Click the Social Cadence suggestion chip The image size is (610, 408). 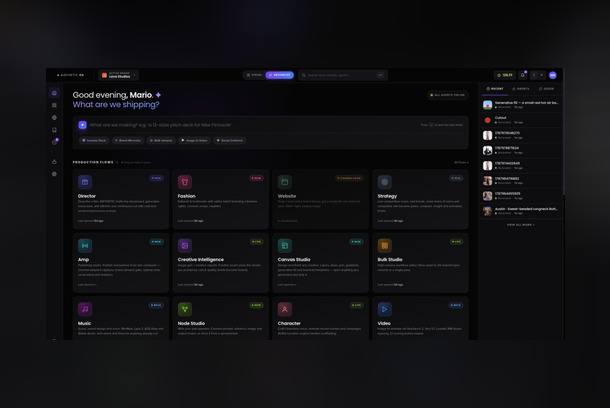(x=230, y=140)
